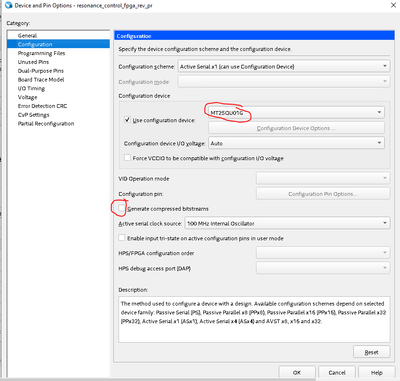The height and width of the screenshot is (381, 400).
Task: Select Dual-Purpose Pins category
Action: pyautogui.click(x=41, y=71)
